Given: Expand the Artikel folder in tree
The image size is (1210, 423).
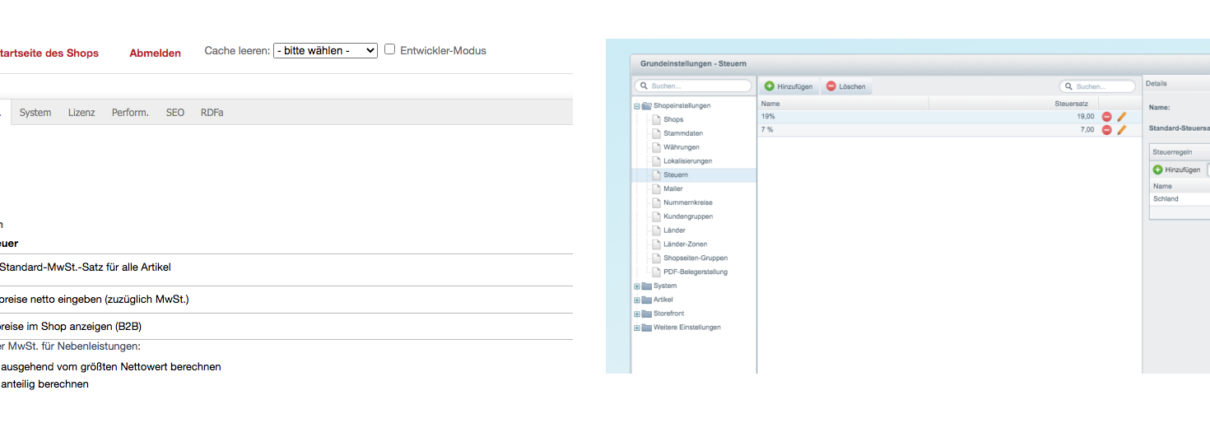Looking at the screenshot, I should click(636, 299).
